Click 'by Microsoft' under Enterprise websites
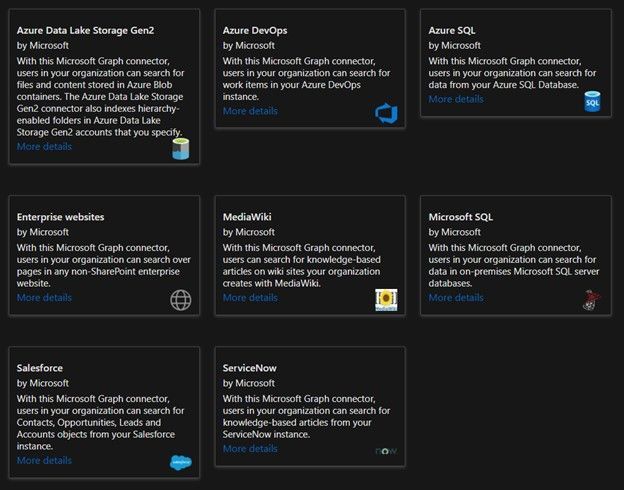Image resolution: width=624 pixels, height=490 pixels. coord(43,232)
